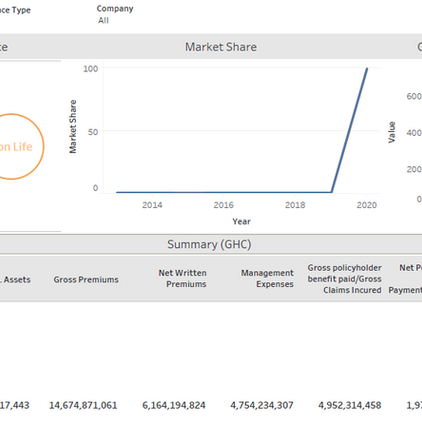Click the Summary (GHC) section header
This screenshot has height=422, width=422.
click(x=209, y=244)
